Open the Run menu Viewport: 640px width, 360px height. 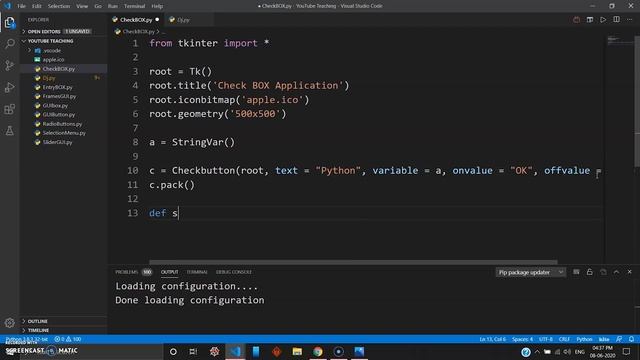113,6
